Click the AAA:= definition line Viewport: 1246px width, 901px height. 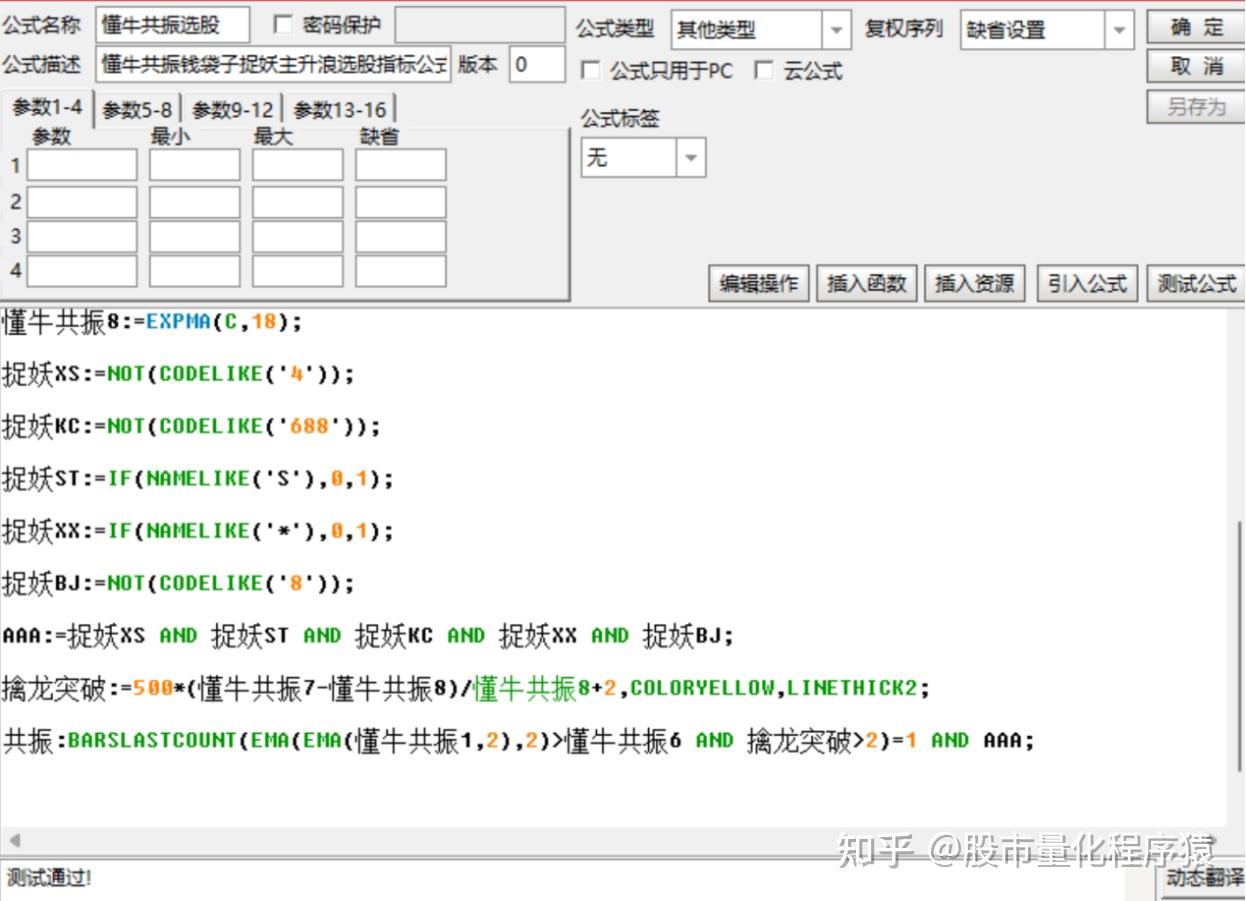[x=368, y=635]
